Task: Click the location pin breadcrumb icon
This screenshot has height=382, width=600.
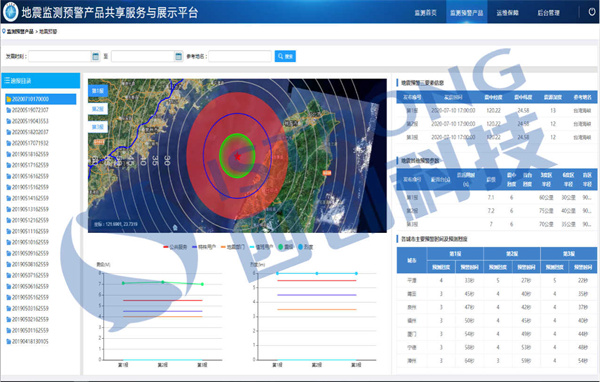Action: (x=4, y=31)
